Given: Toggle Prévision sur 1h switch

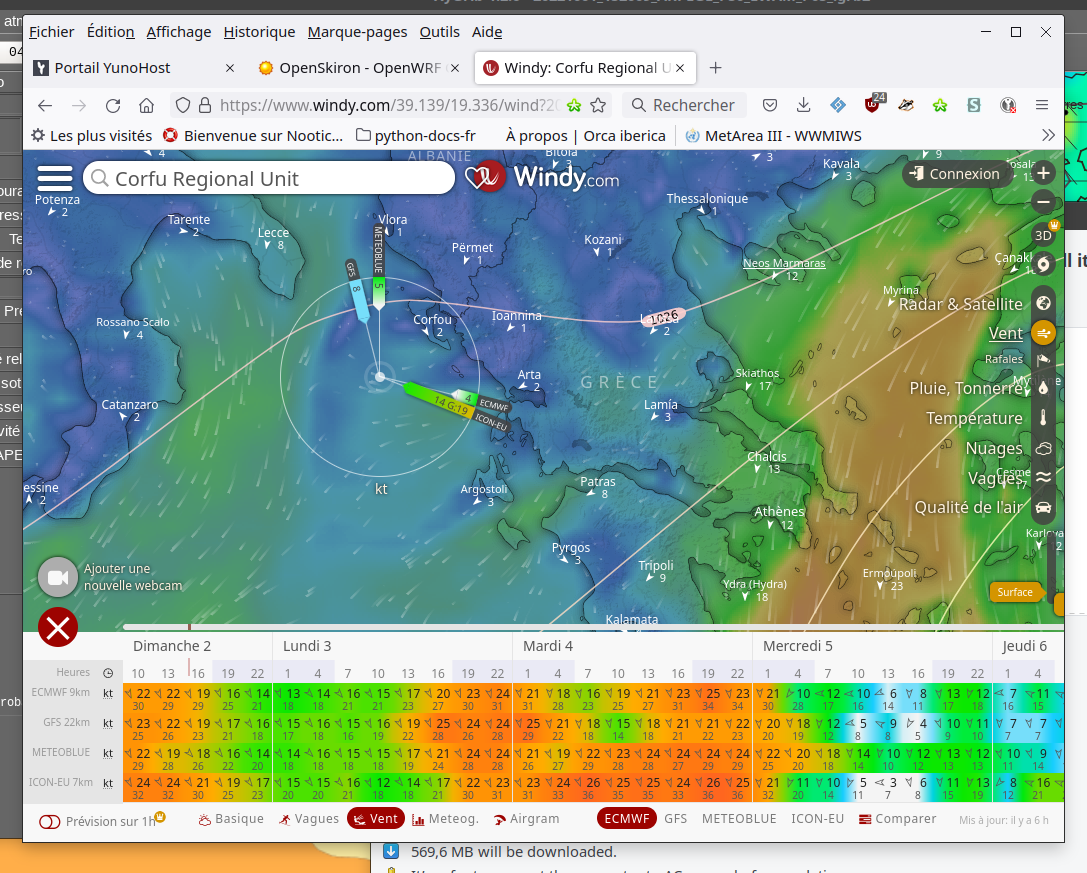Looking at the screenshot, I should click(x=50, y=822).
